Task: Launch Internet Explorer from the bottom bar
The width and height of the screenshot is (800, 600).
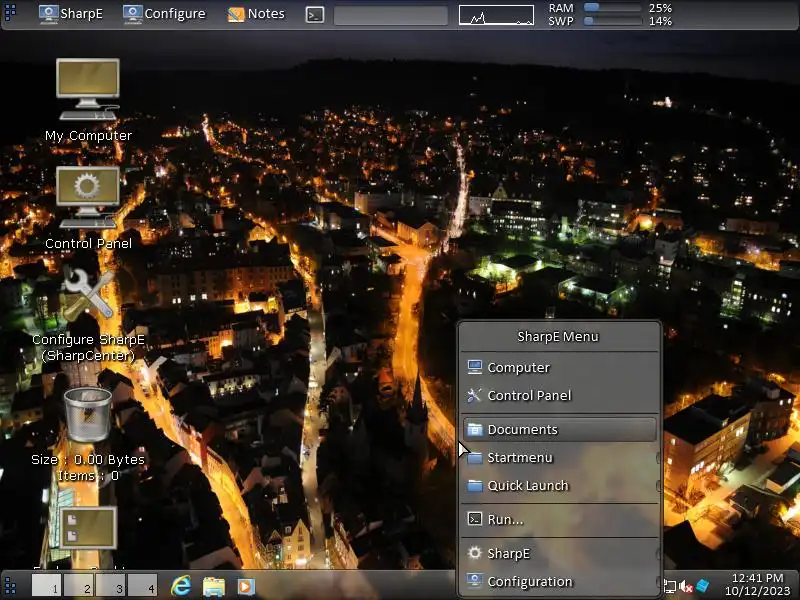Action: [x=181, y=586]
